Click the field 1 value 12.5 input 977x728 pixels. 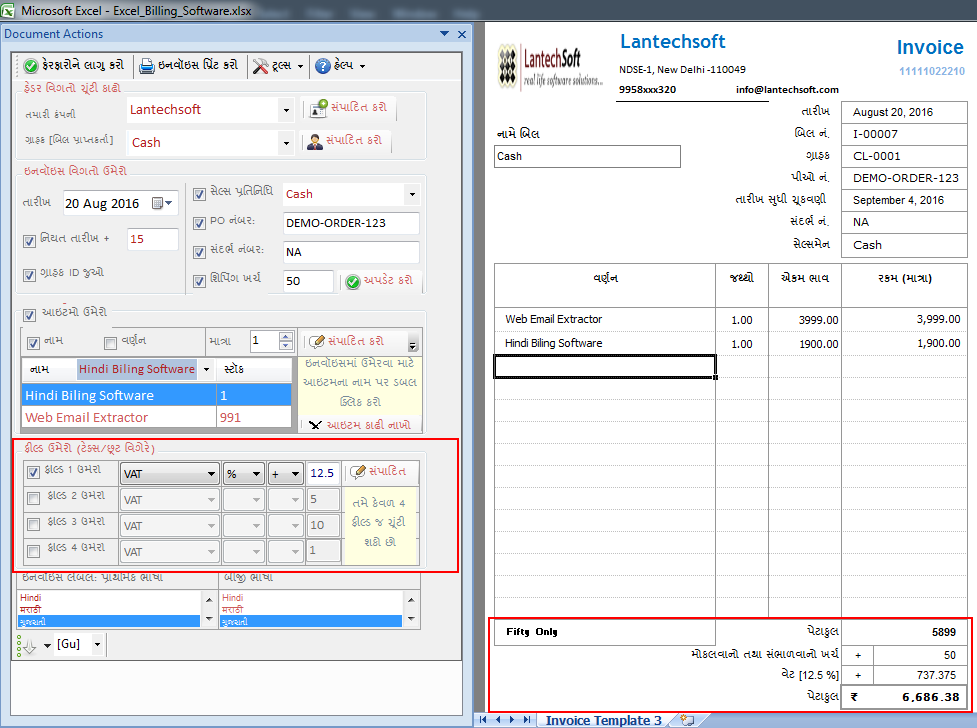(x=323, y=473)
